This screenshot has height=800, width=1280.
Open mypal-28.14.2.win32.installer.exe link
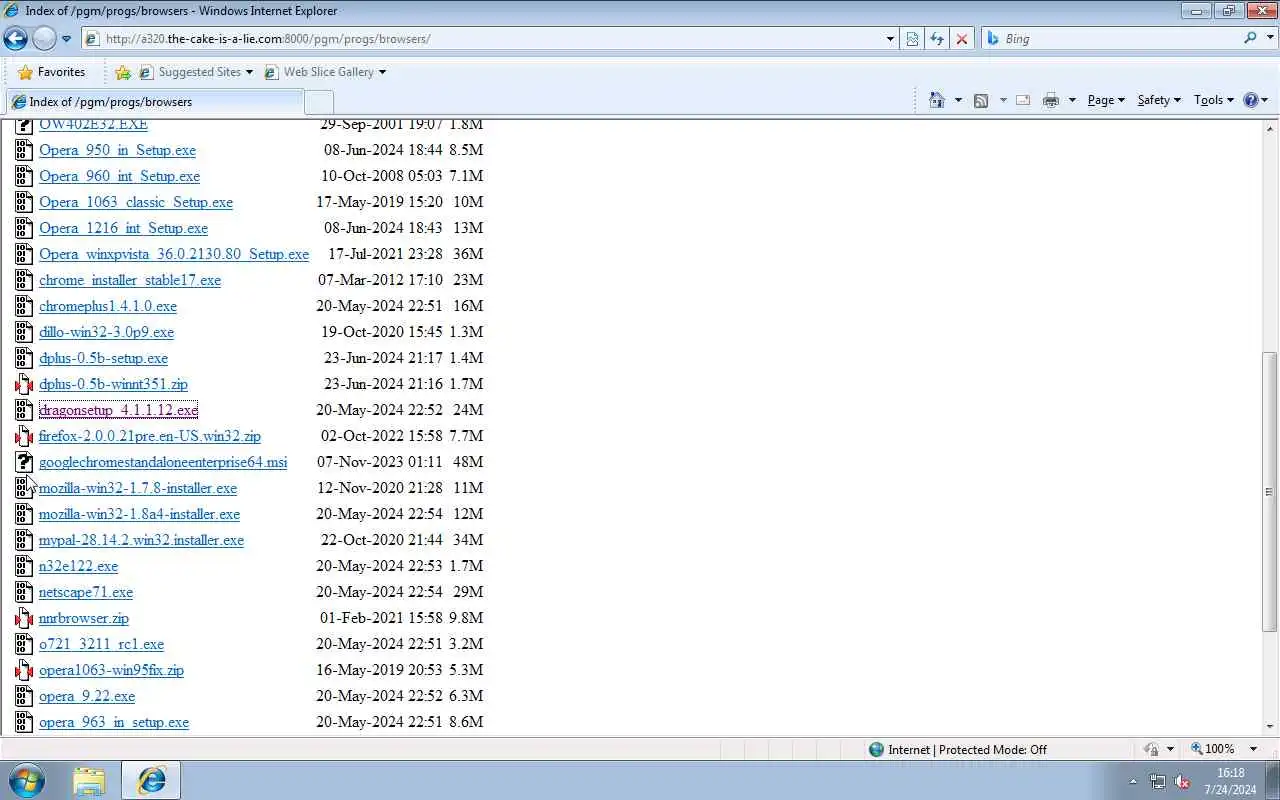141,540
